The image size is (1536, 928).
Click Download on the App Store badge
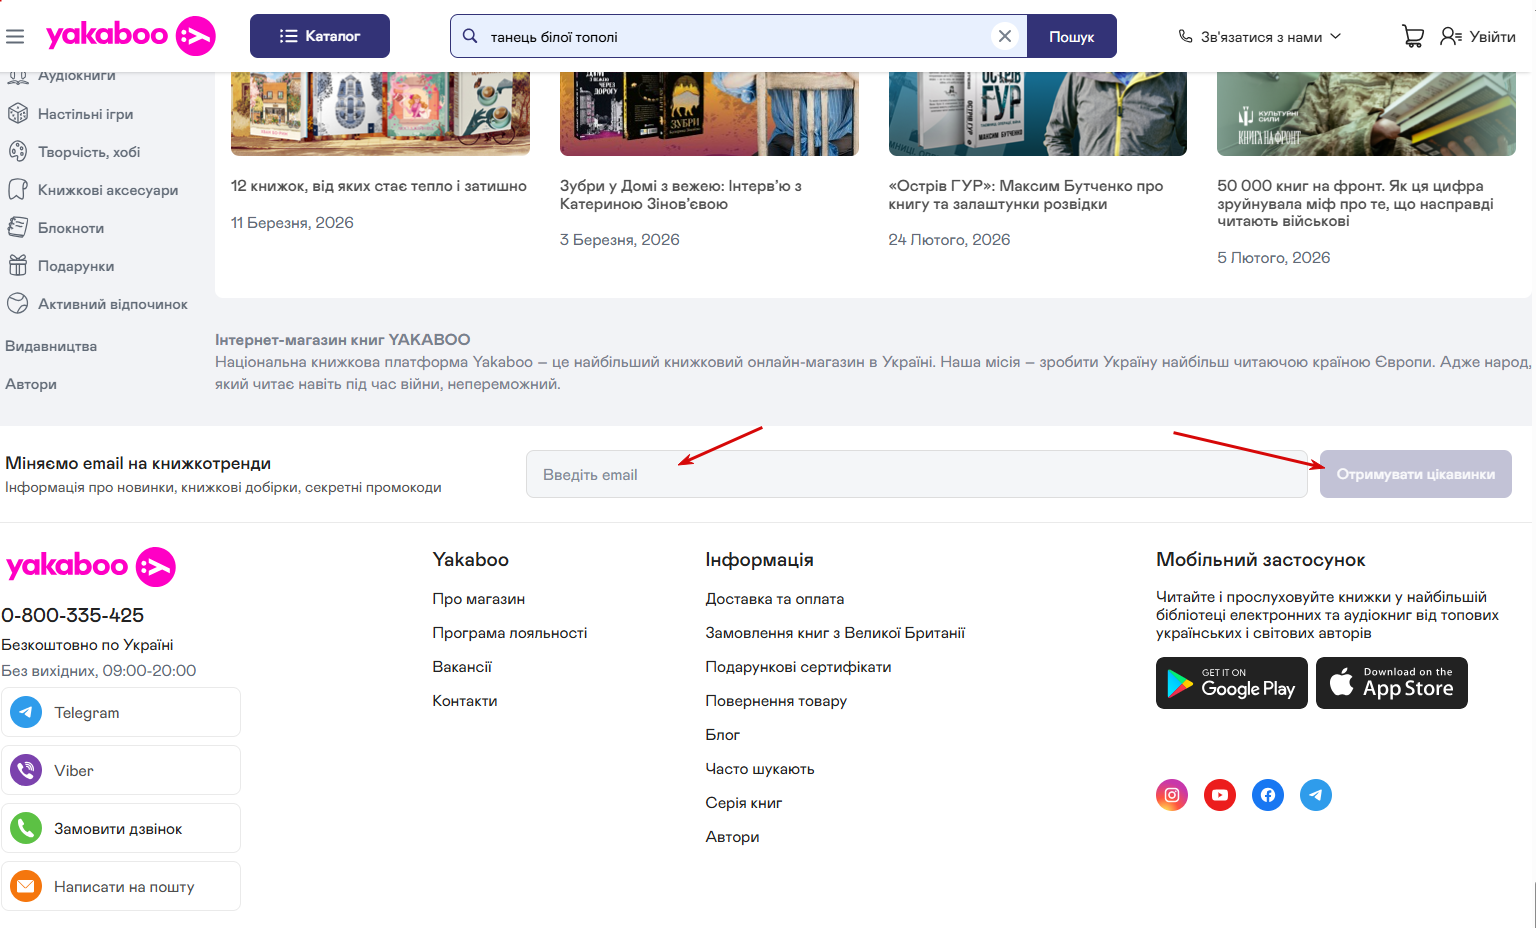coord(1392,683)
